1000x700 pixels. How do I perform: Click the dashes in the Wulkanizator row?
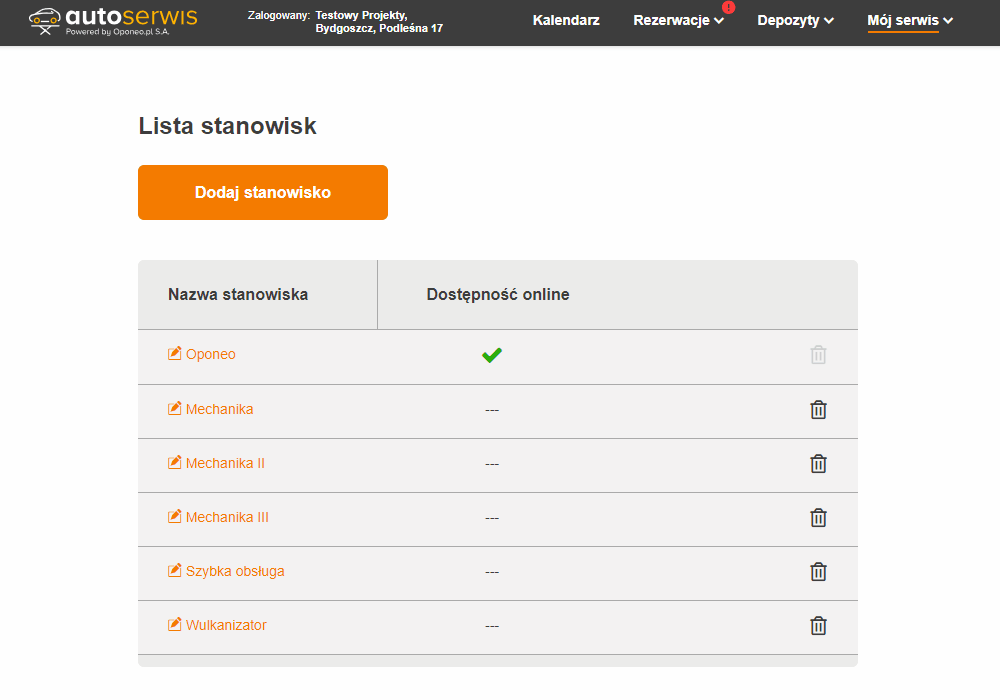492,627
